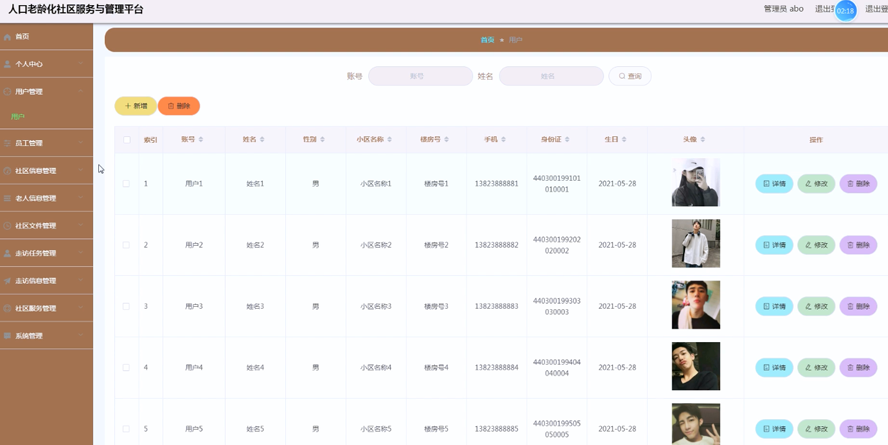Screen dimensions: 888x445
Task: Focus the 账号 search input
Action: point(420,76)
